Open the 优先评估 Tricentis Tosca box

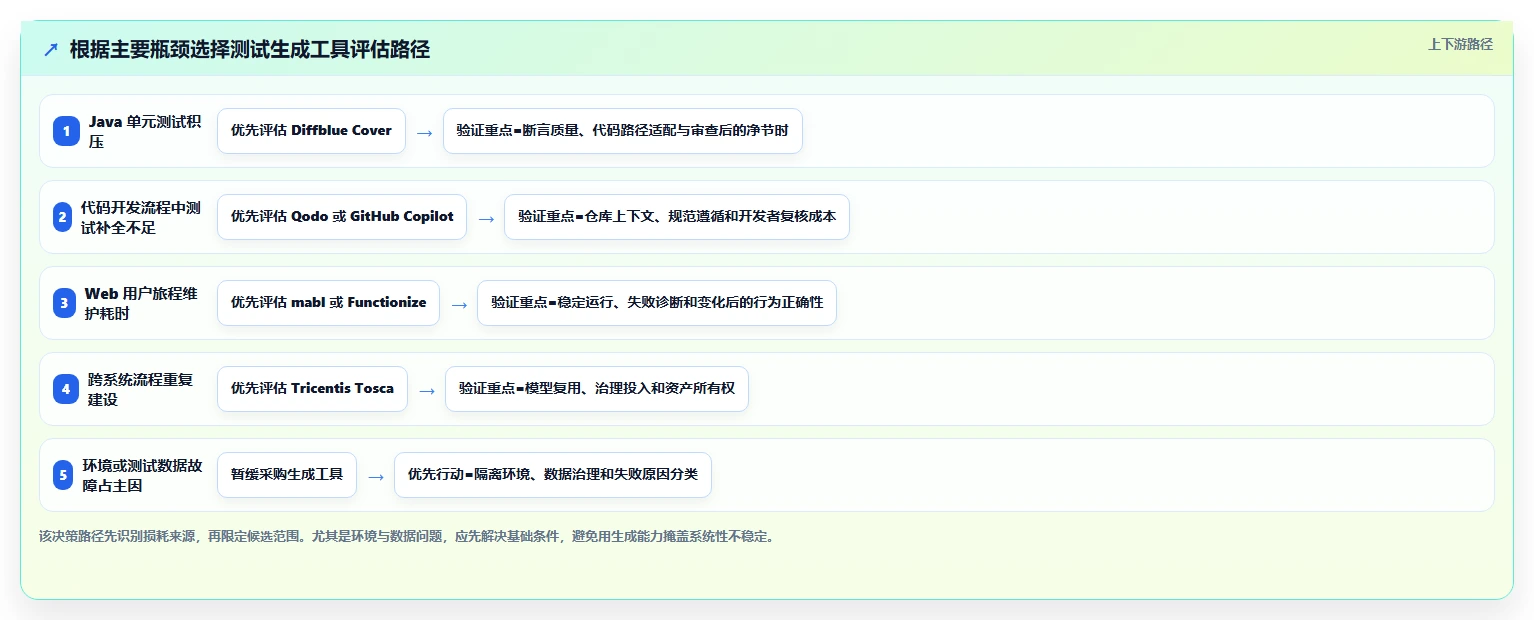tap(312, 389)
